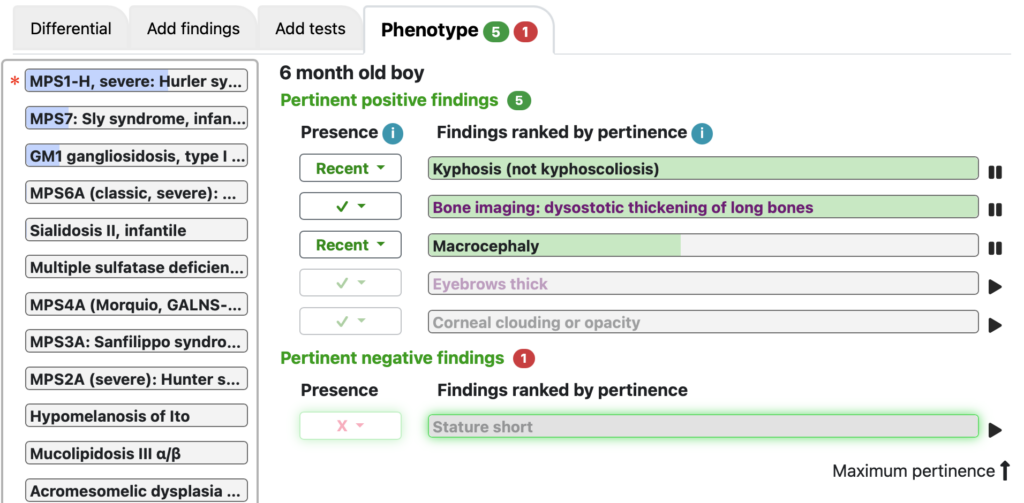The height and width of the screenshot is (503, 1024).
Task: Click play arrow beside Corneal clouding or opacity
Action: pyautogui.click(x=995, y=325)
